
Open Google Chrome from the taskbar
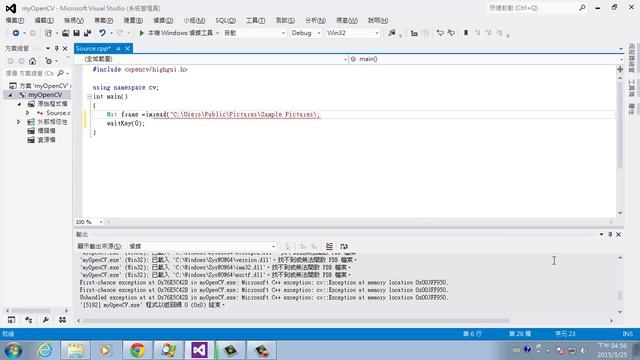138,350
